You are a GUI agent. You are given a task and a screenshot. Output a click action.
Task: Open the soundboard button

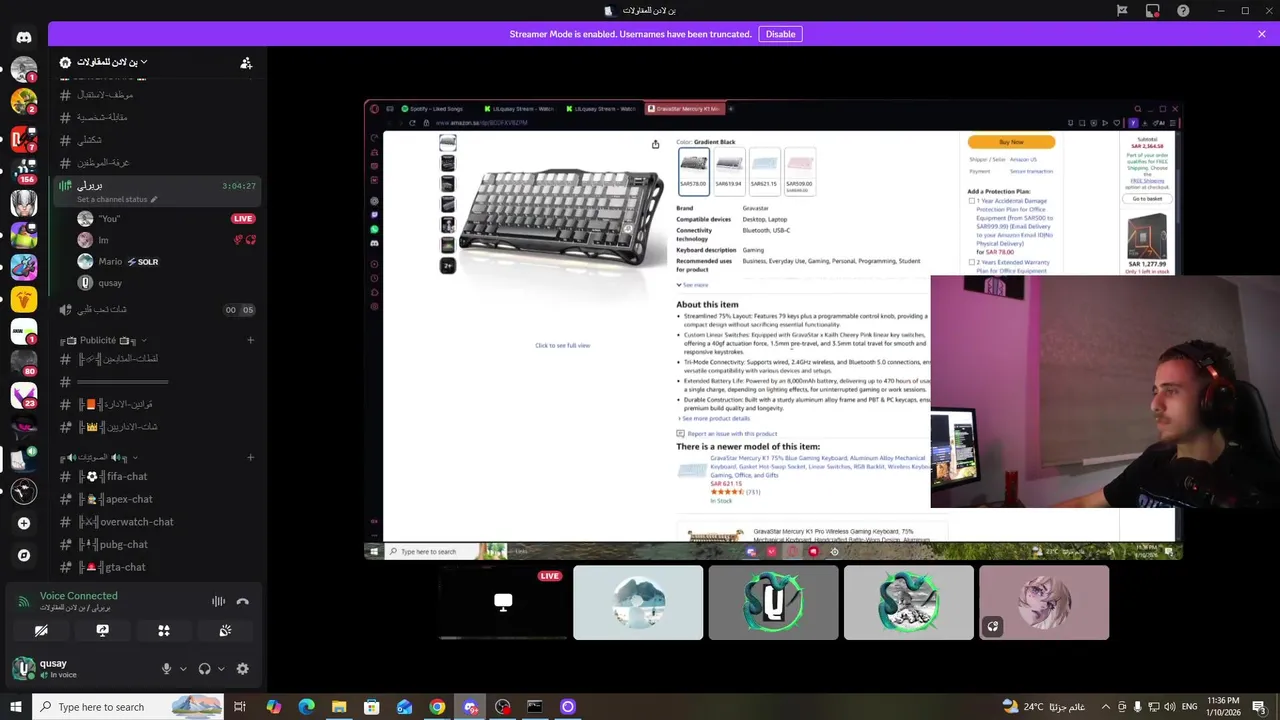point(225,631)
